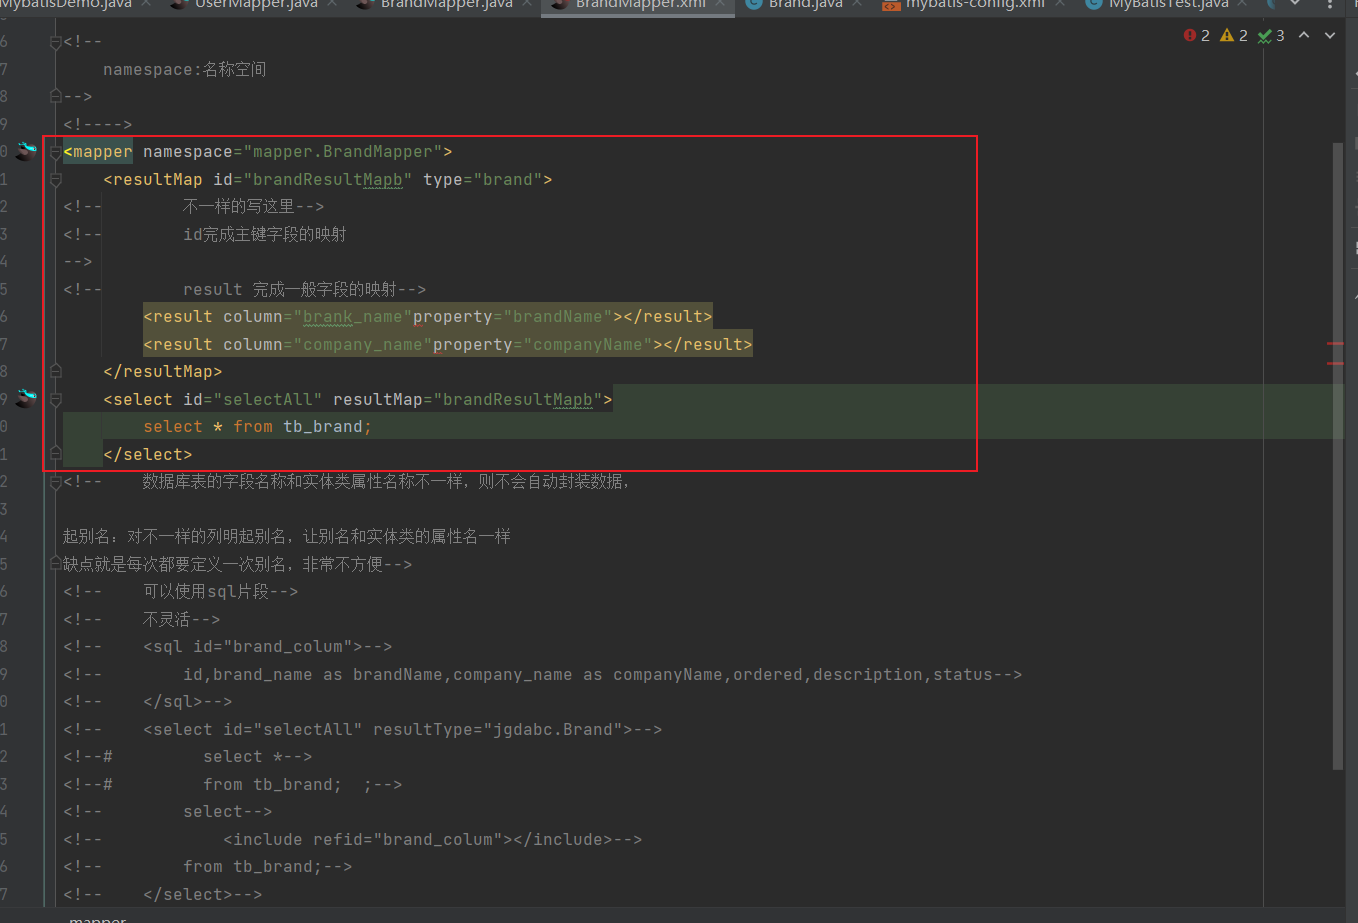Screen dimensions: 1358x923
Task: Switch to the UserMapper.java tab
Action: click(256, 5)
